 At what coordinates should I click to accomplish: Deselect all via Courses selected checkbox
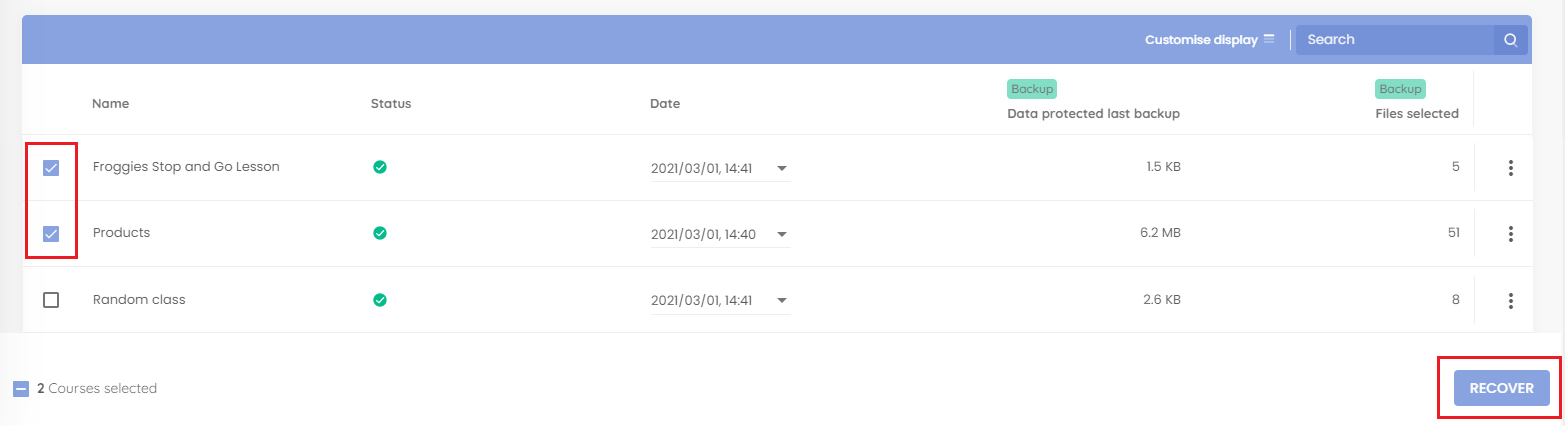point(21,389)
